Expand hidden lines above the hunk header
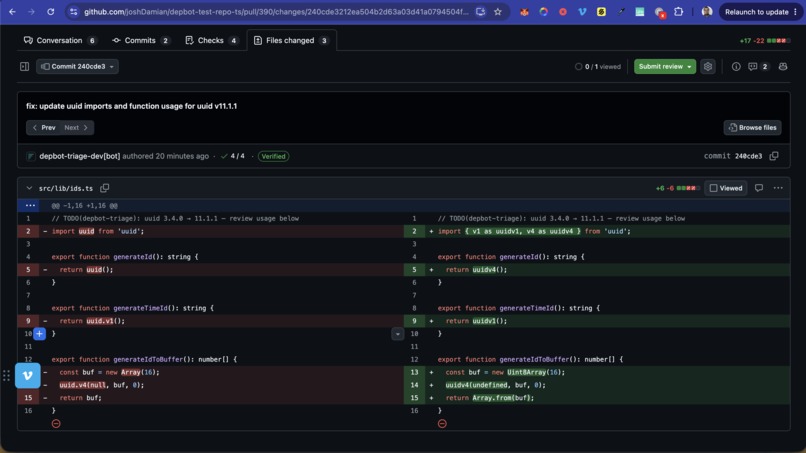 point(30,205)
